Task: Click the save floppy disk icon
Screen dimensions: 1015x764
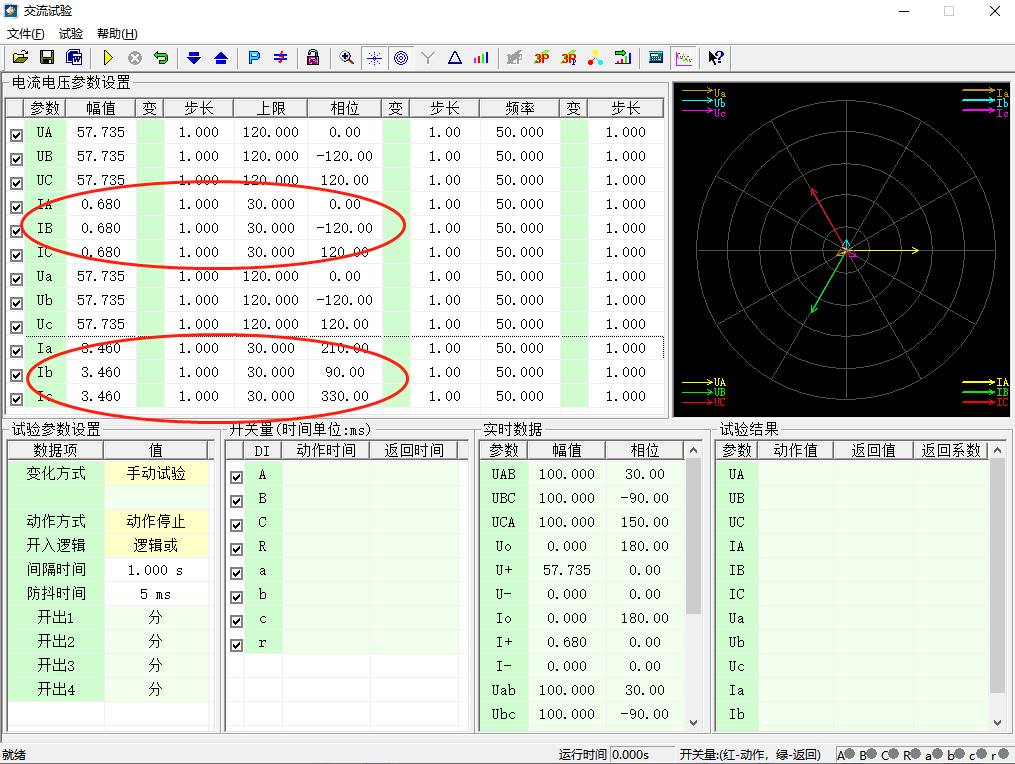Action: (46, 58)
